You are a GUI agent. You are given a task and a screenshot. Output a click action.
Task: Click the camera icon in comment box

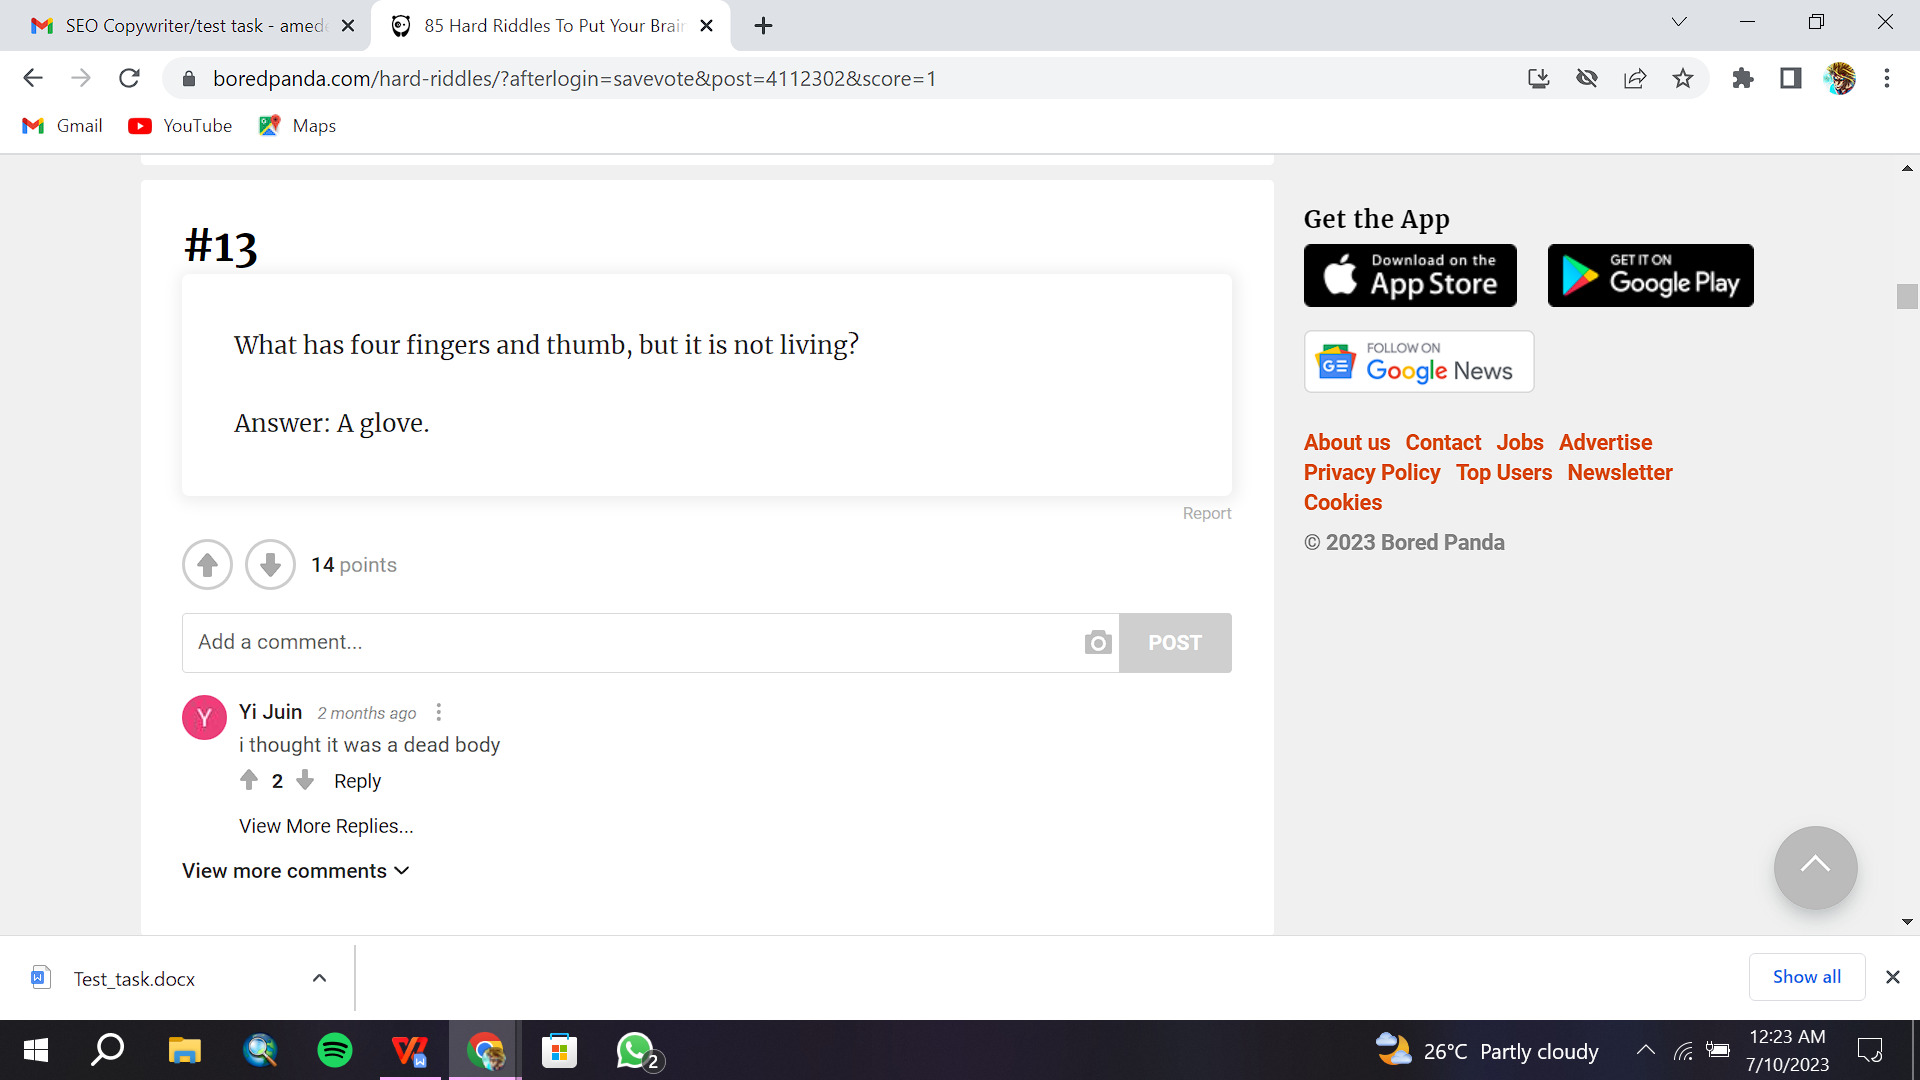[1097, 643]
